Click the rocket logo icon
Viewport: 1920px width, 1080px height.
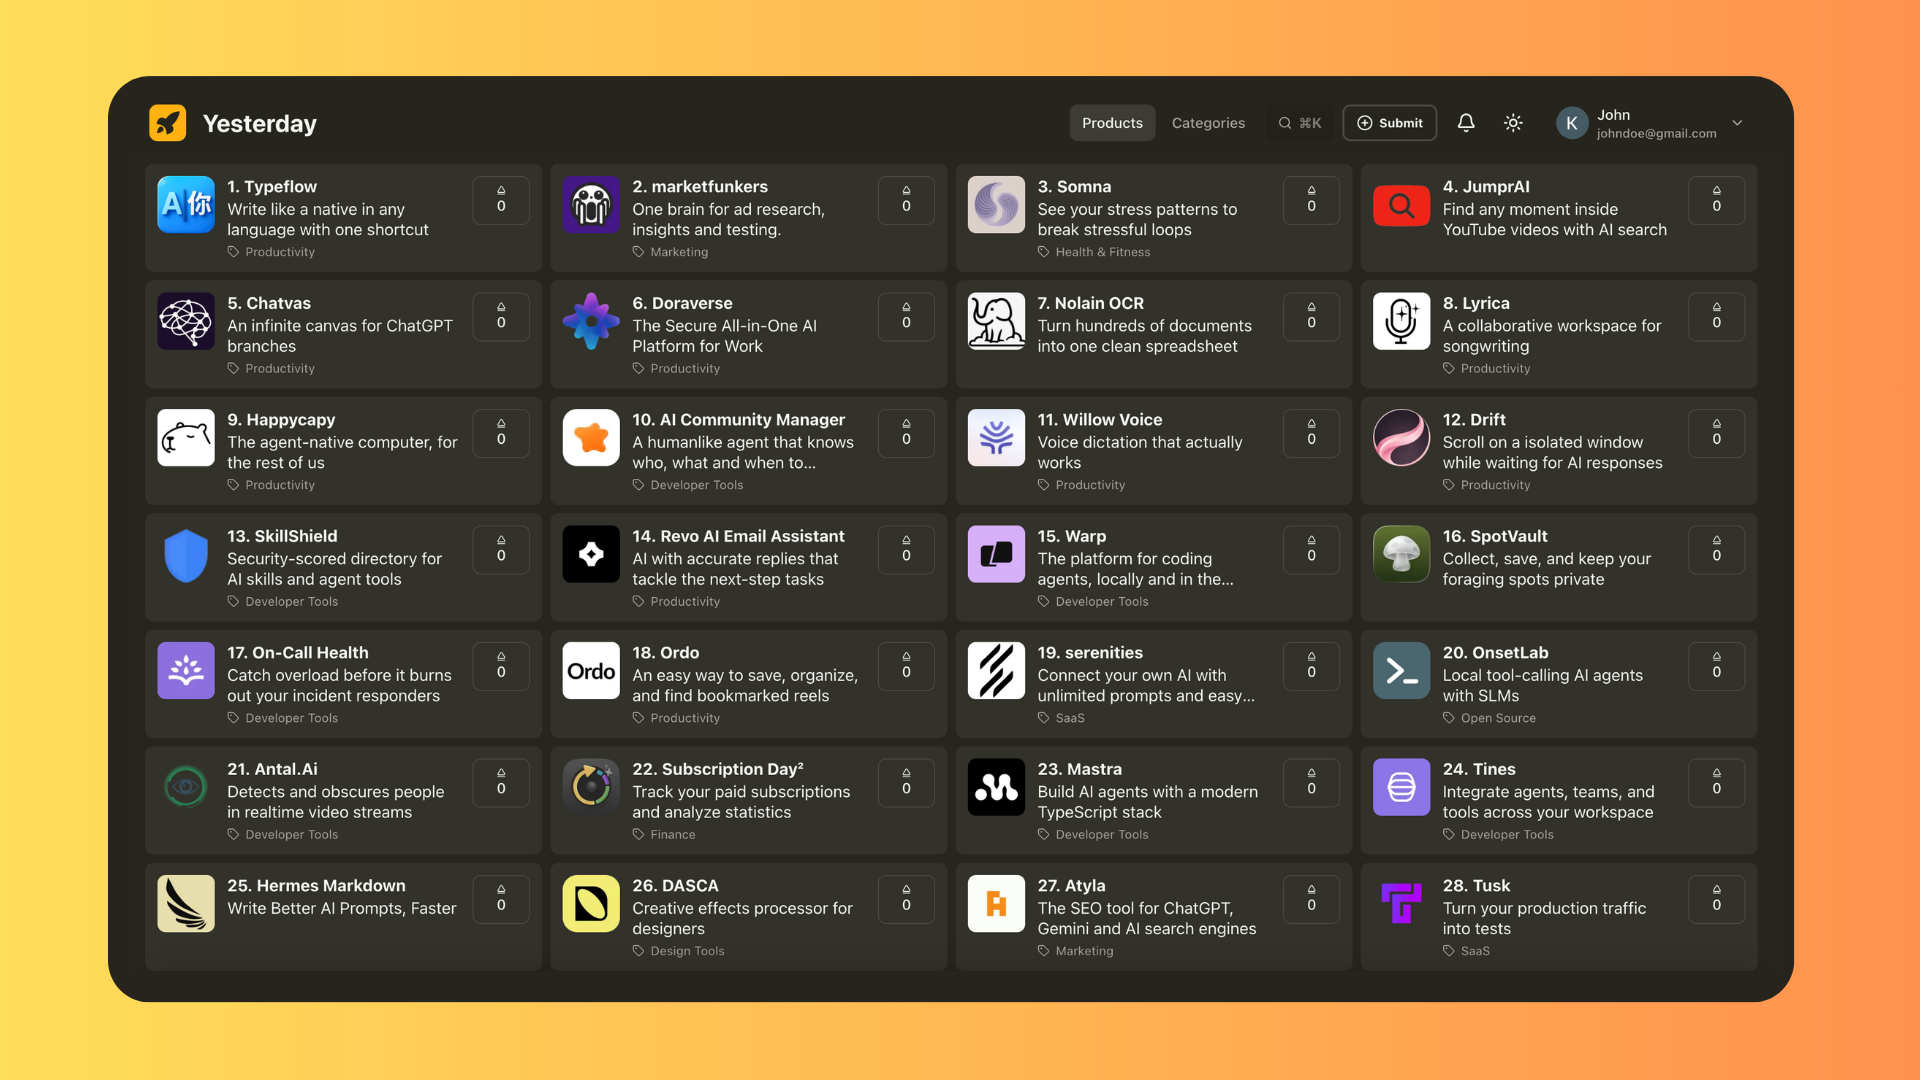168,123
